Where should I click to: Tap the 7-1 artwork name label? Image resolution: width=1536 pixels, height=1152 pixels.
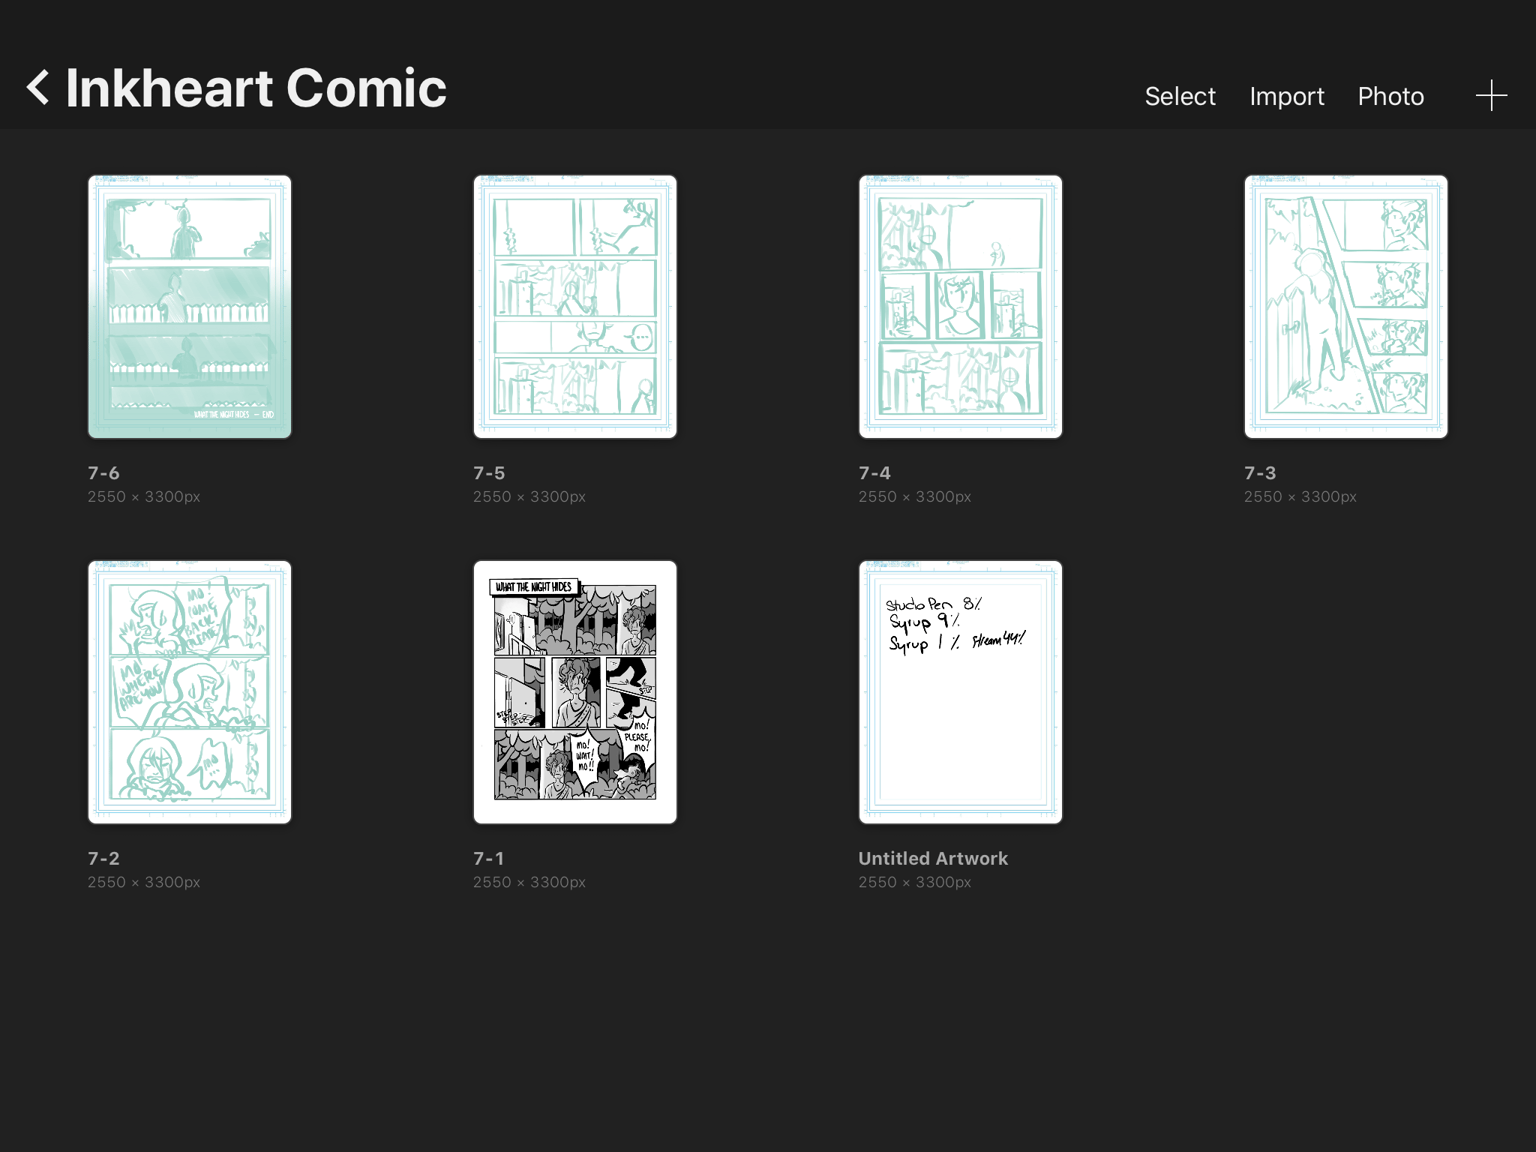[x=489, y=858]
